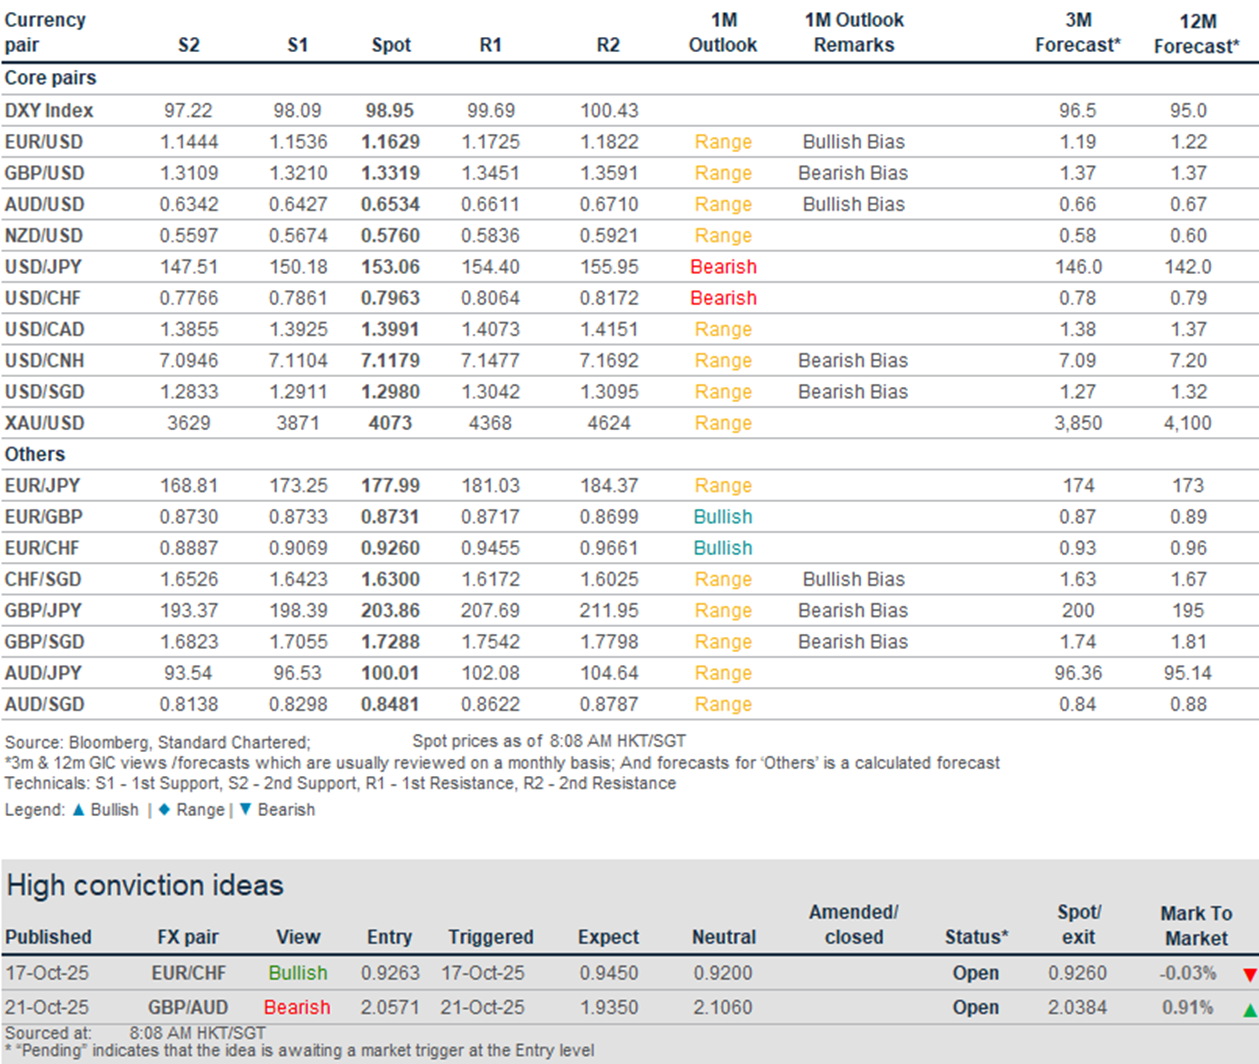The height and width of the screenshot is (1064, 1259).
Task: Click the red Bearish outlook for USD/JPY
Action: point(723,267)
